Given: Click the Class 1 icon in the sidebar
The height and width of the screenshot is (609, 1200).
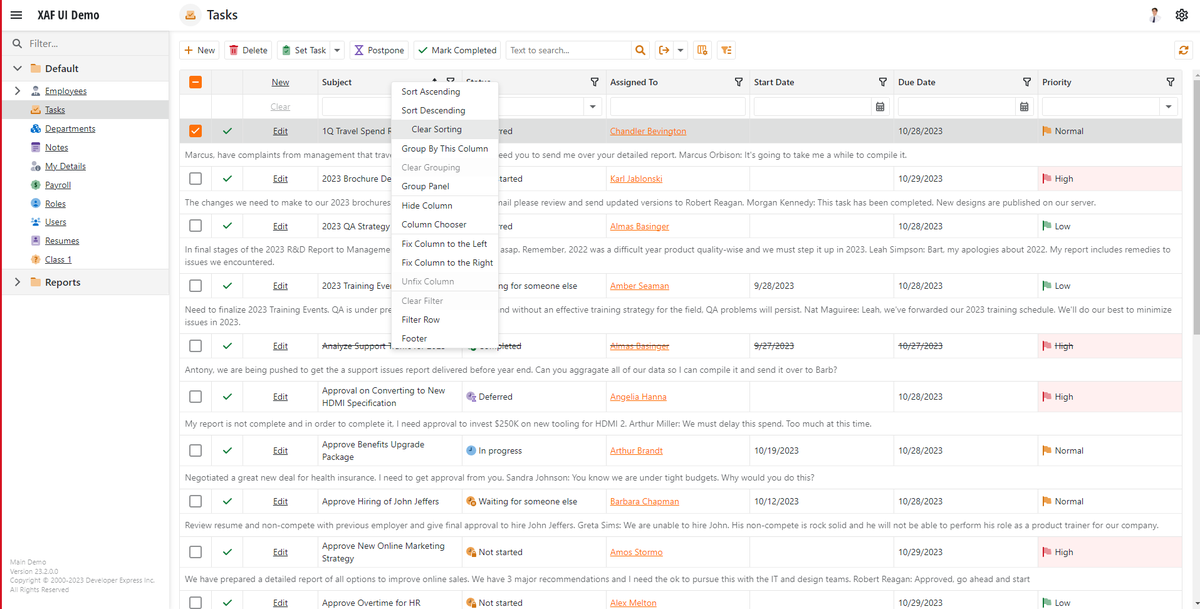Looking at the screenshot, I should tap(35, 259).
